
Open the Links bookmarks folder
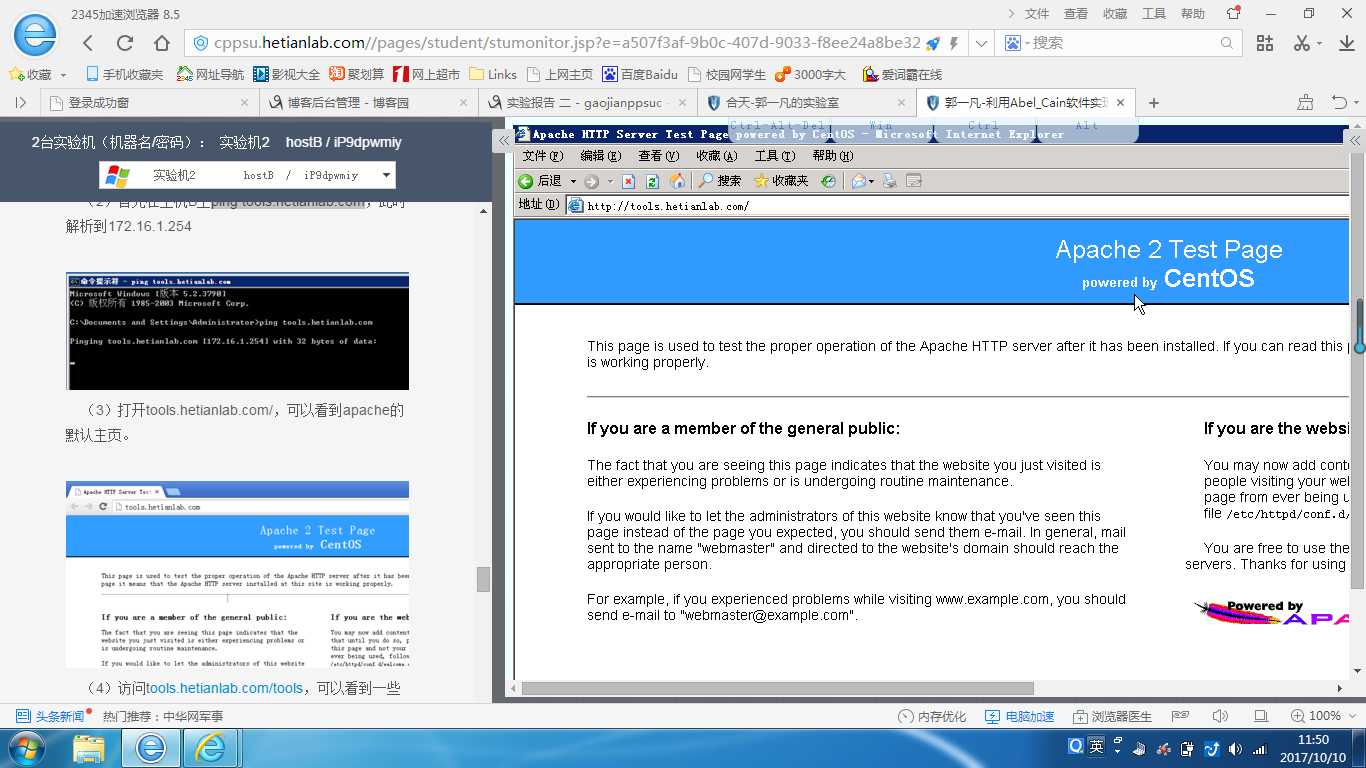pyautogui.click(x=493, y=74)
